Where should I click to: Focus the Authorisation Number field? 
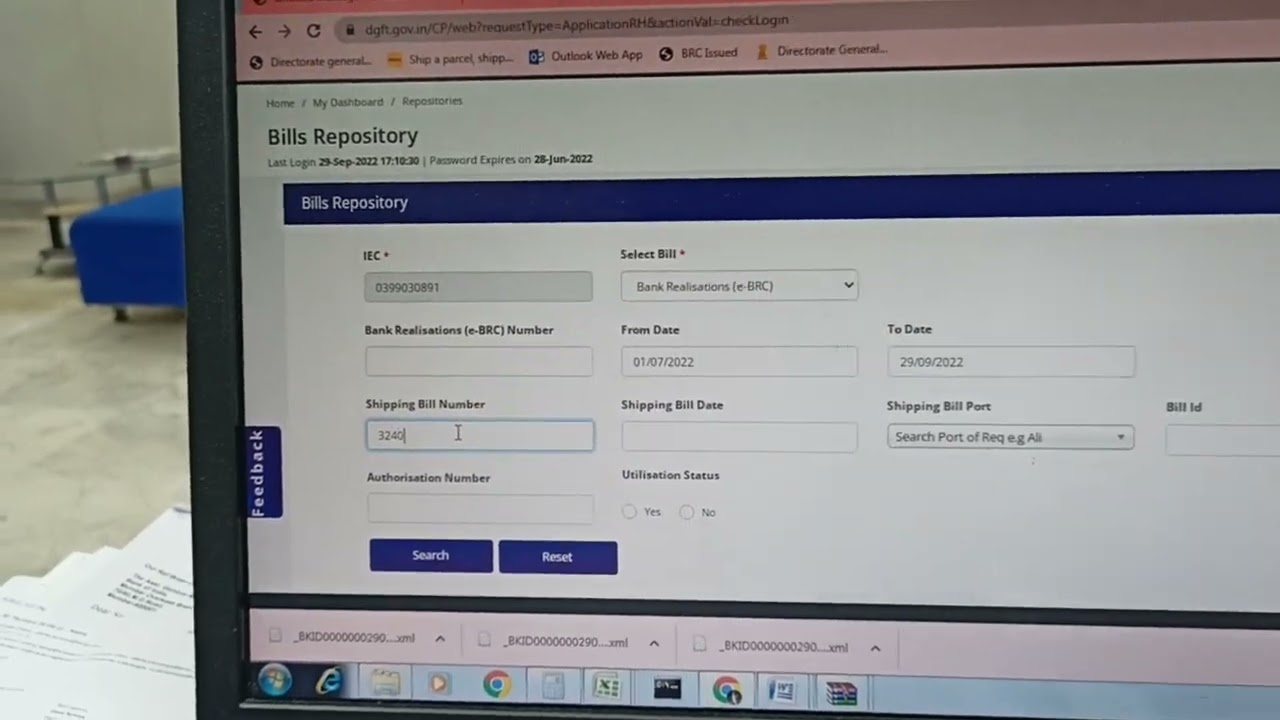tap(480, 509)
